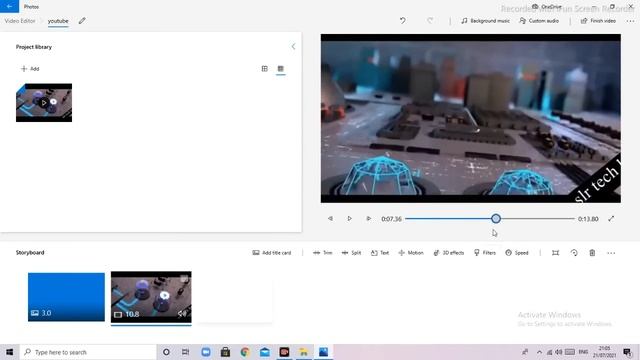Select the 10.8 second video clip

pos(151,297)
